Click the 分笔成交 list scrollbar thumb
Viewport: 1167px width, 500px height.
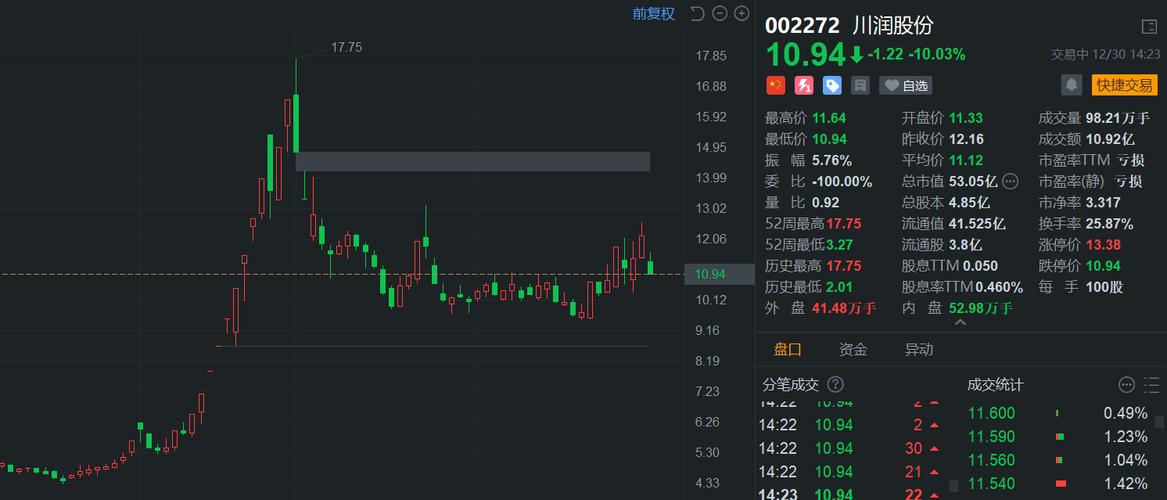pos(954,487)
